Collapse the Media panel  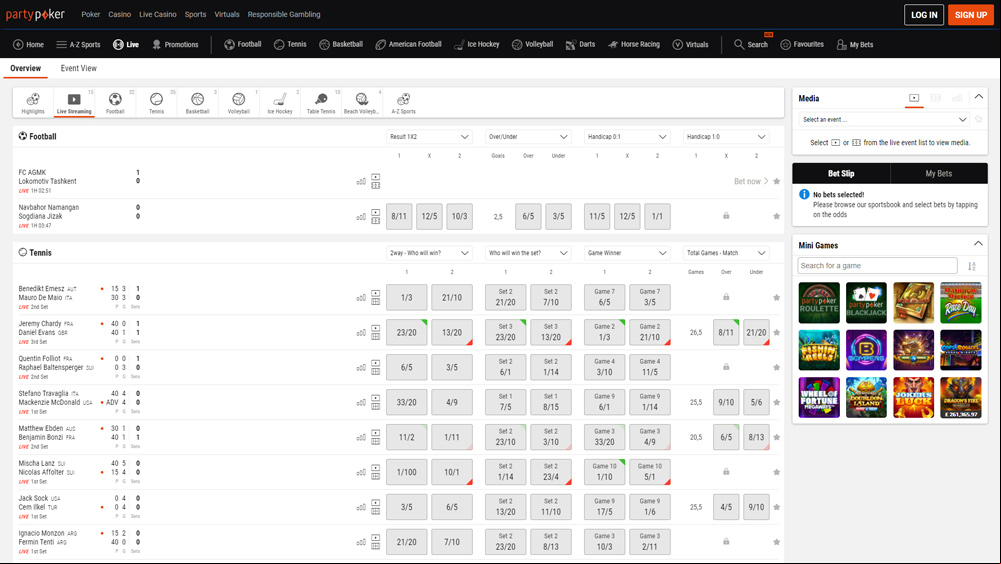(x=979, y=97)
